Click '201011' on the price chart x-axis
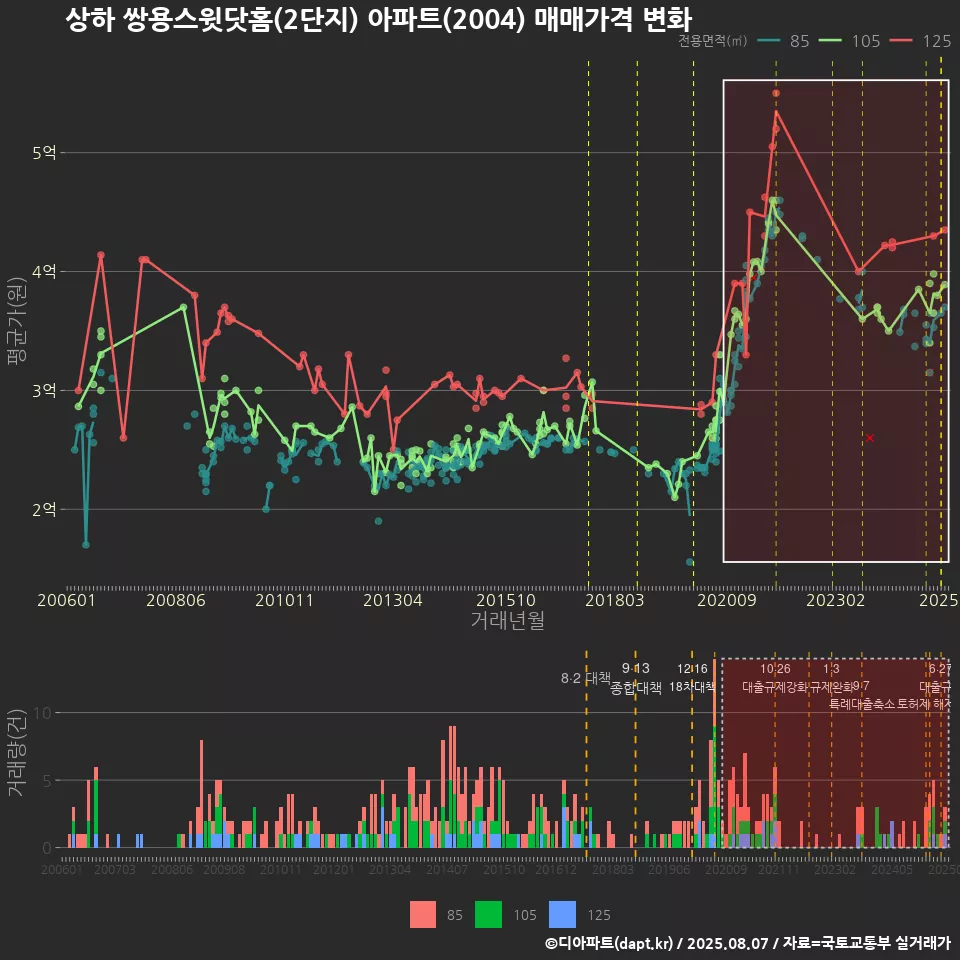 (284, 600)
